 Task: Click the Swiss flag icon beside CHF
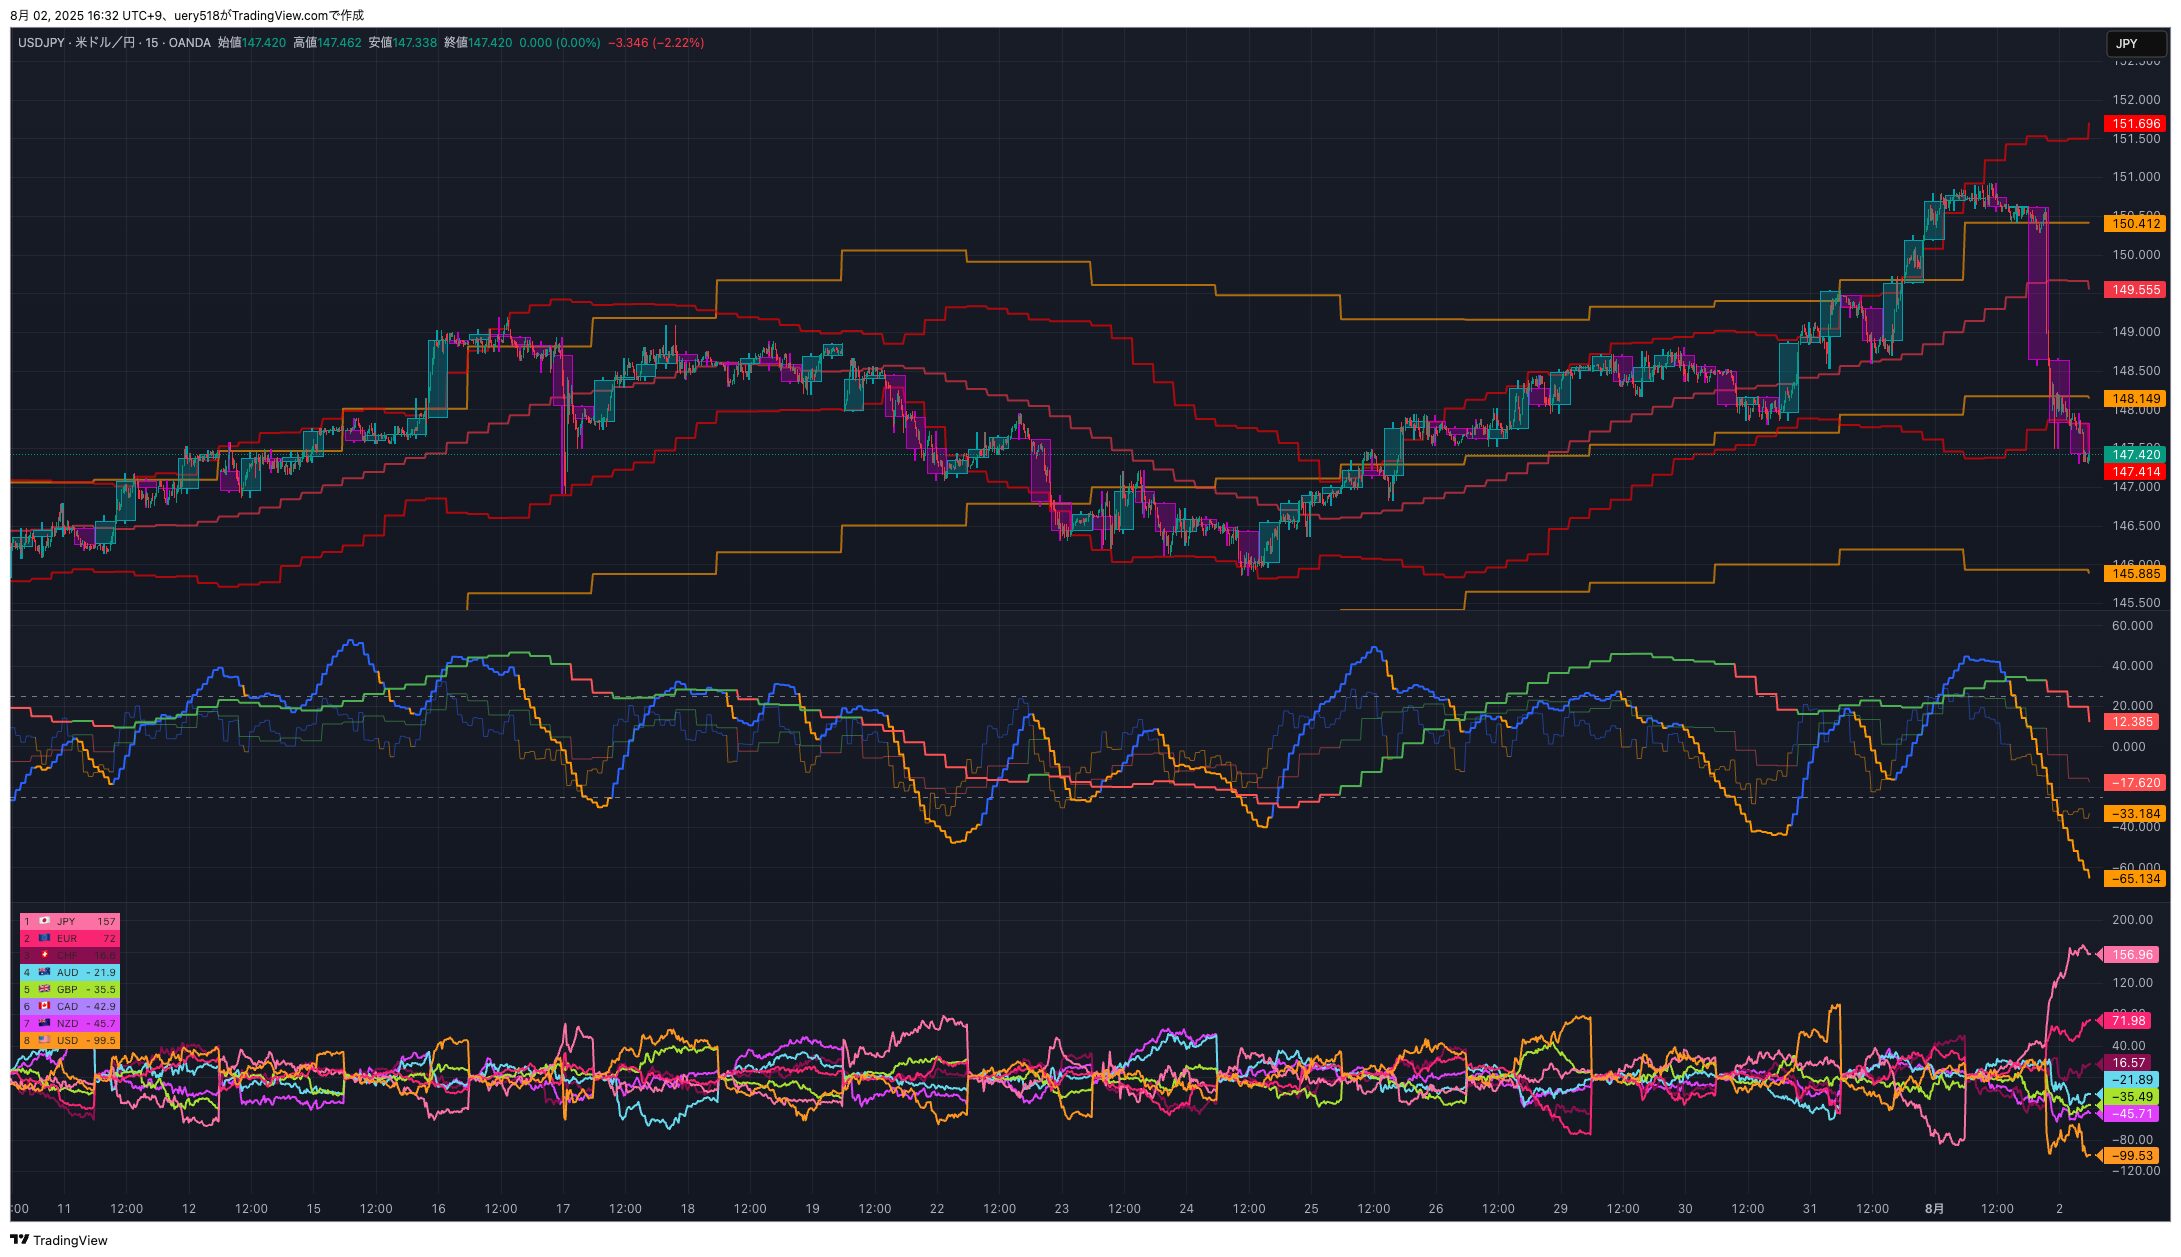click(x=44, y=955)
